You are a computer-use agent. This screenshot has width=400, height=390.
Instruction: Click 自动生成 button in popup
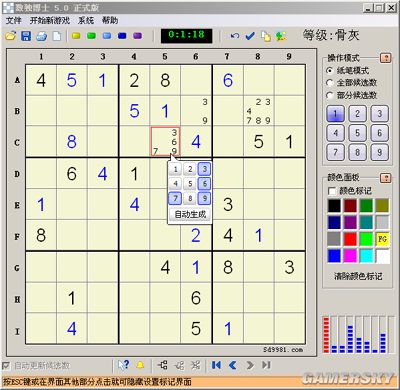click(190, 214)
